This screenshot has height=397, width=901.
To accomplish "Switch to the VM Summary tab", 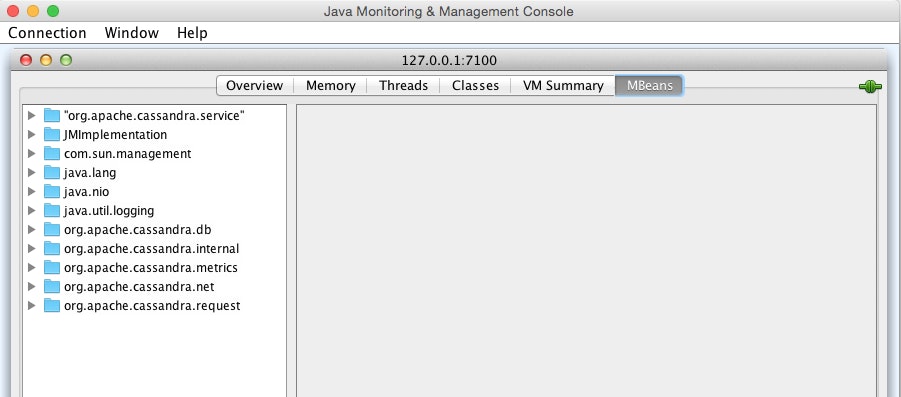I will (563, 86).
